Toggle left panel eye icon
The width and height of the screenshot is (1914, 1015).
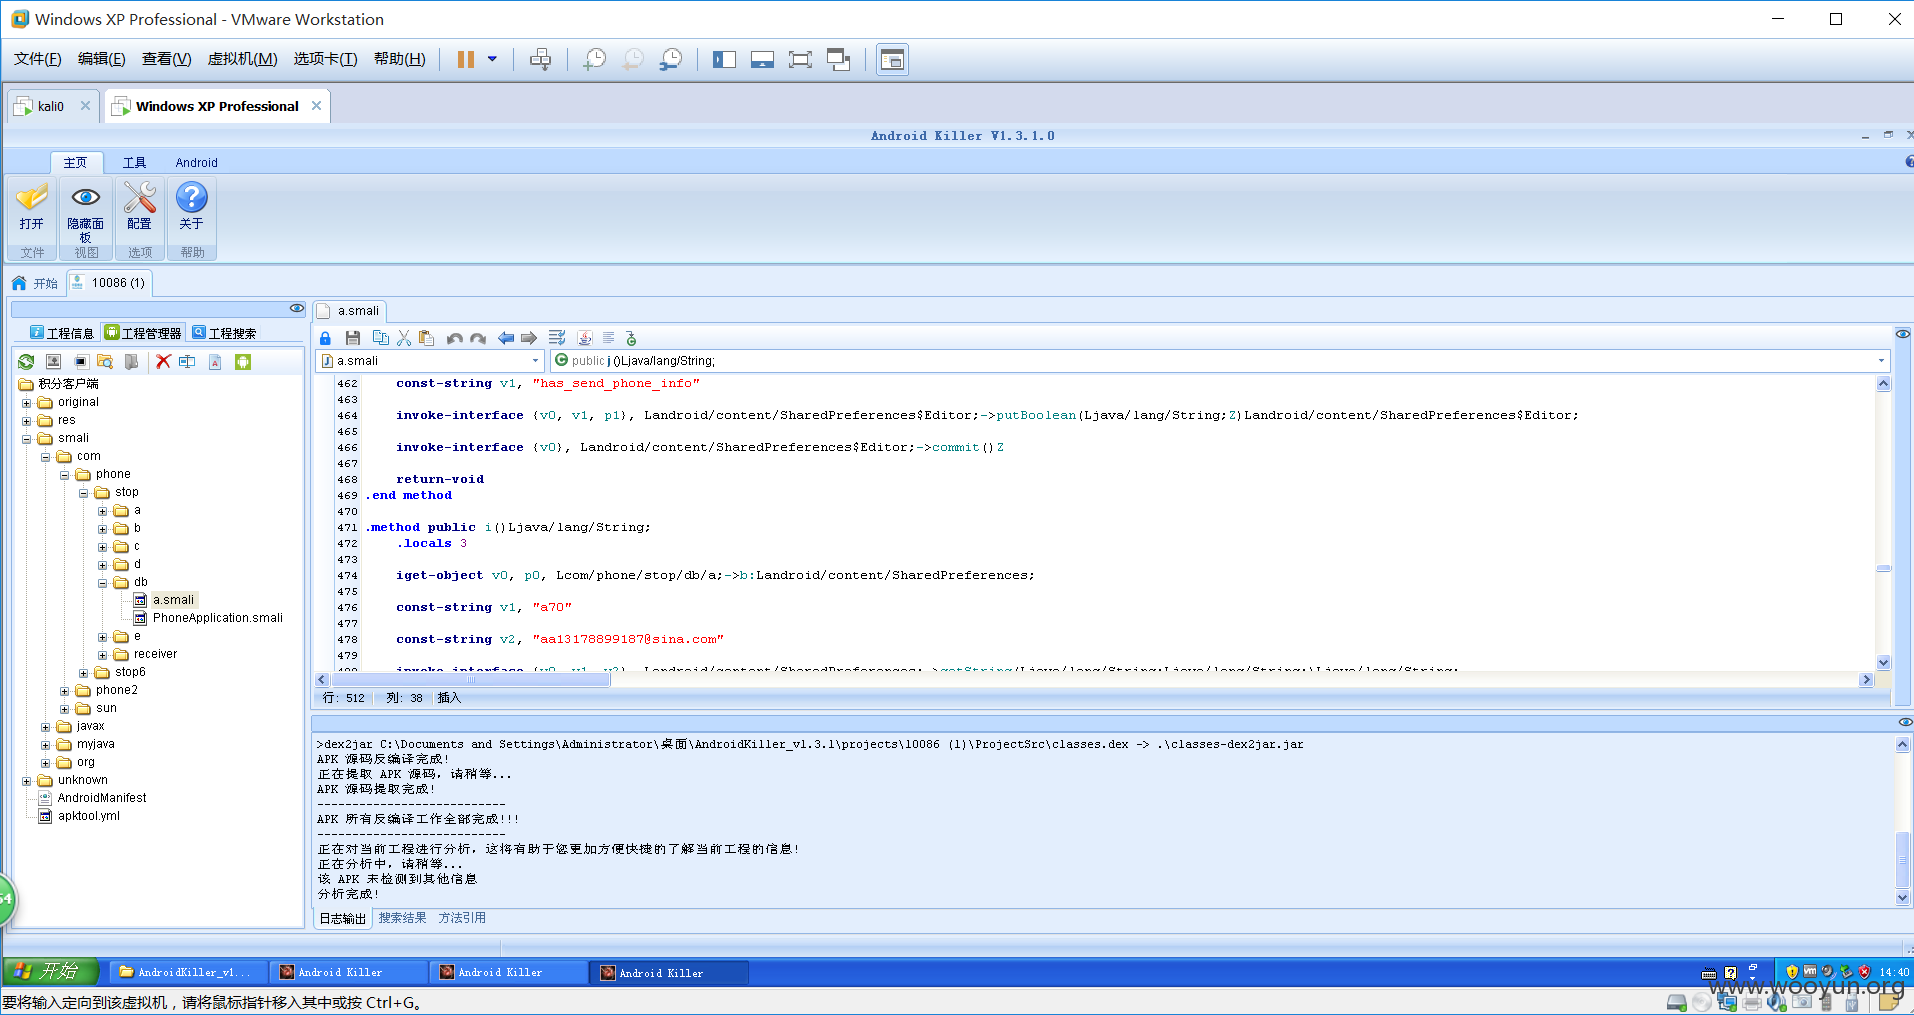pos(296,308)
